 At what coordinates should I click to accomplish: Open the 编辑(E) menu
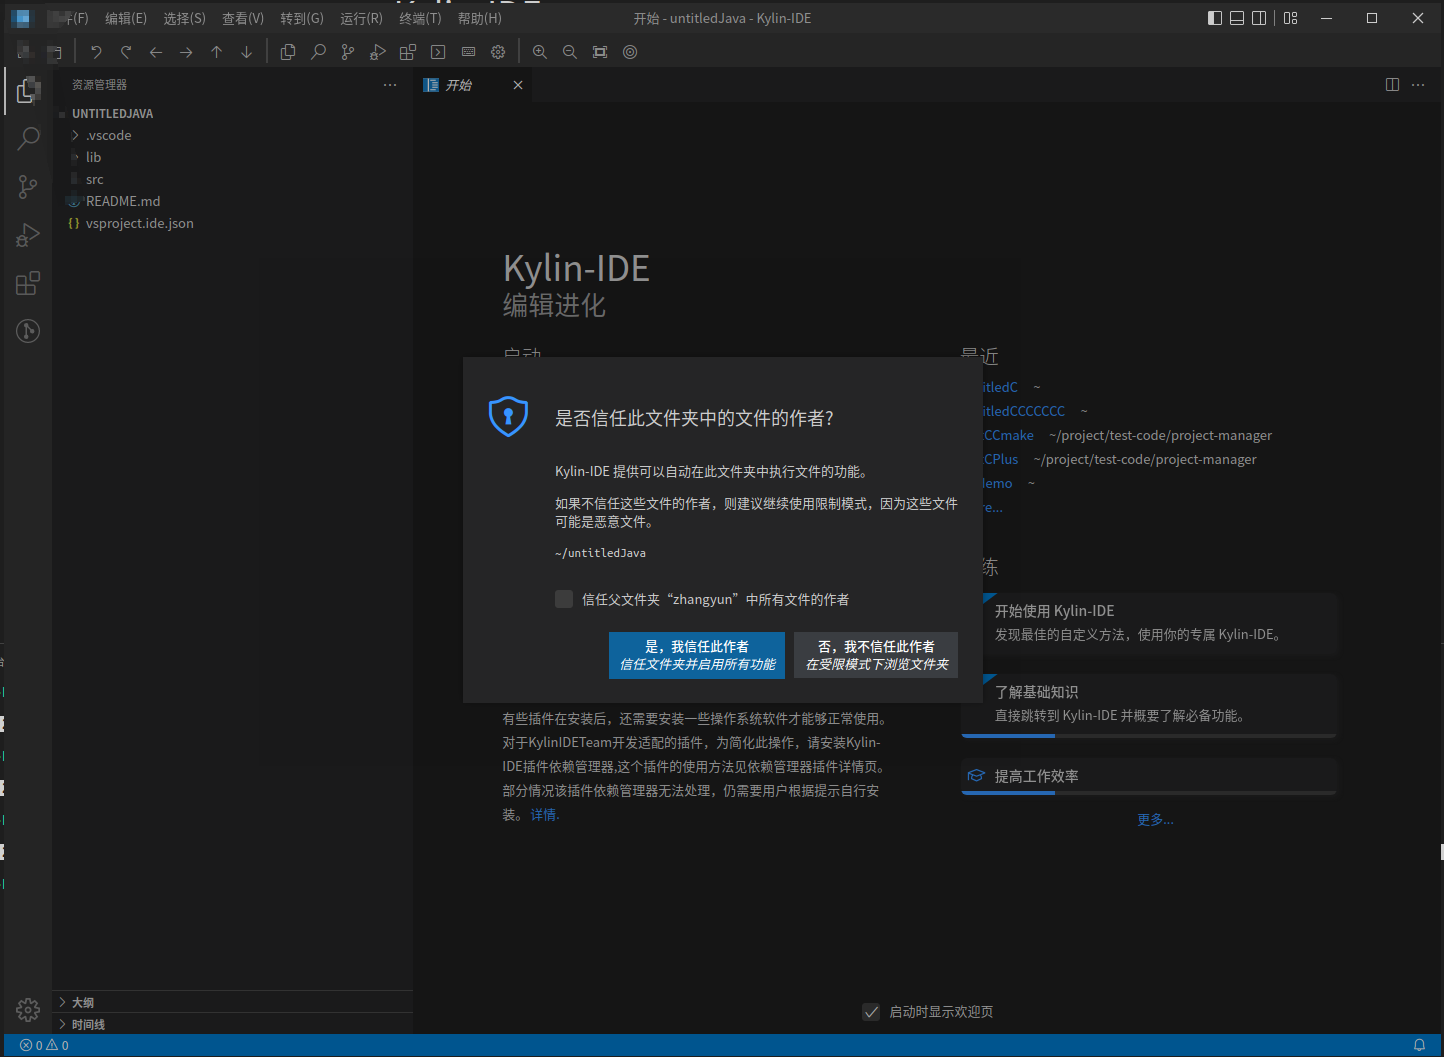click(x=126, y=18)
